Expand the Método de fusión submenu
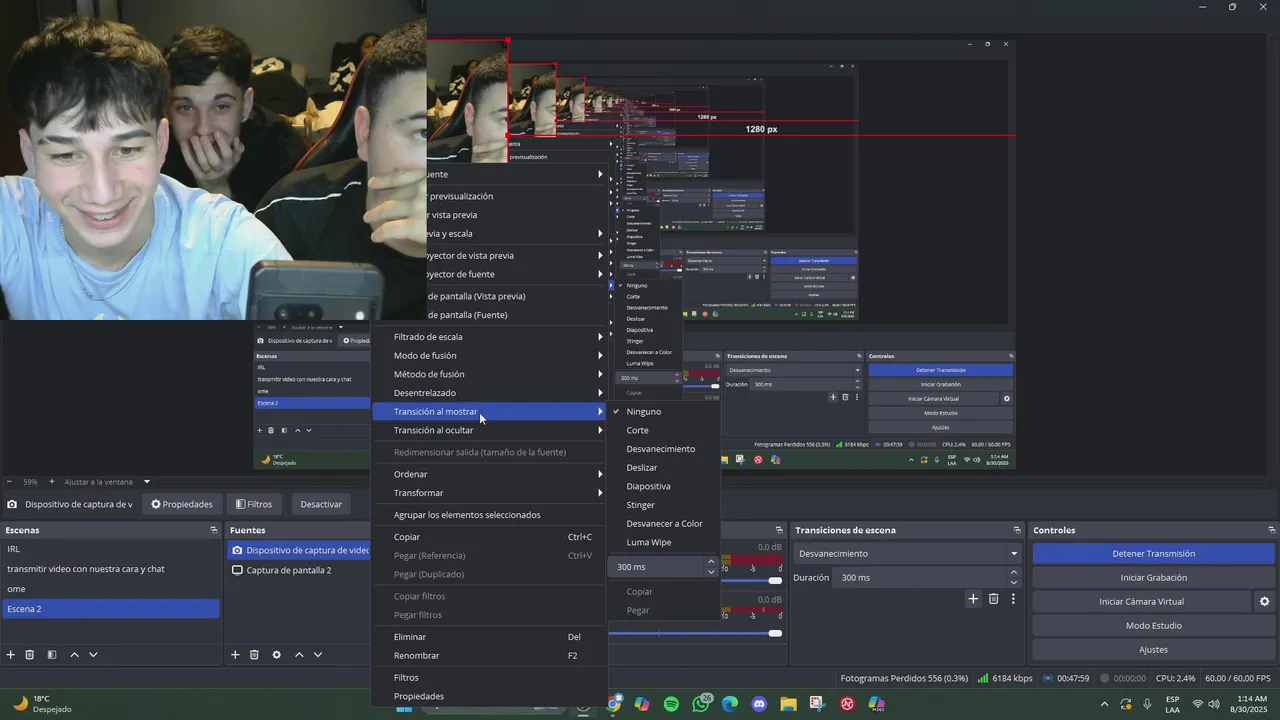Screen dimensions: 1280x720 tap(489, 374)
